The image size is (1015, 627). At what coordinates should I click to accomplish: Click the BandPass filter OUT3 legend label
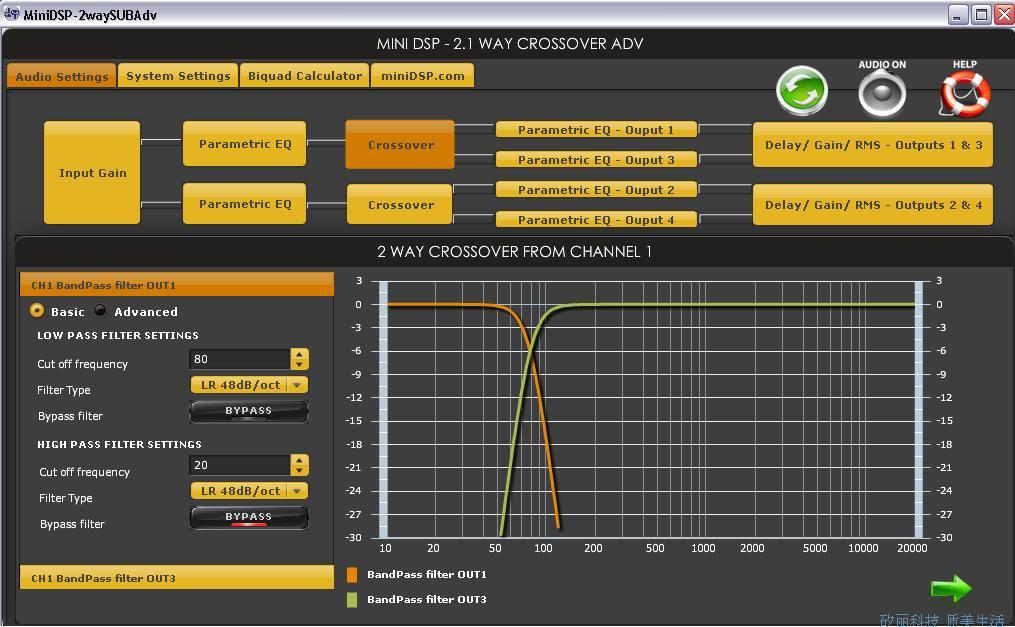(x=427, y=600)
